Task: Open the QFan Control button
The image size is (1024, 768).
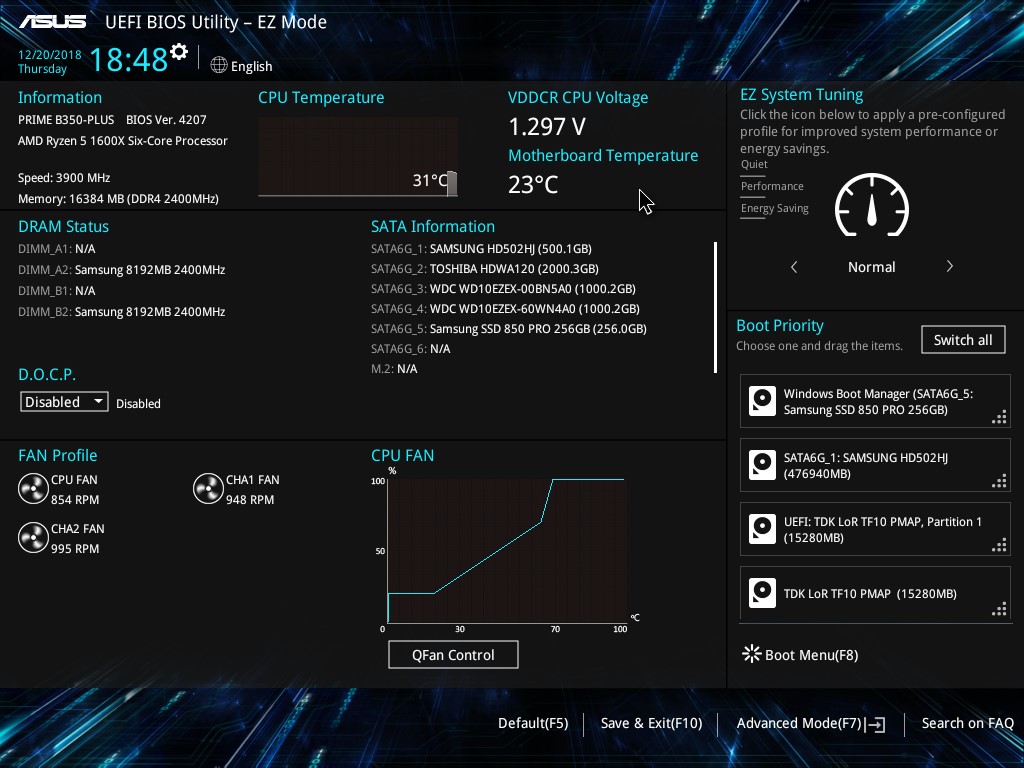Action: pos(453,654)
